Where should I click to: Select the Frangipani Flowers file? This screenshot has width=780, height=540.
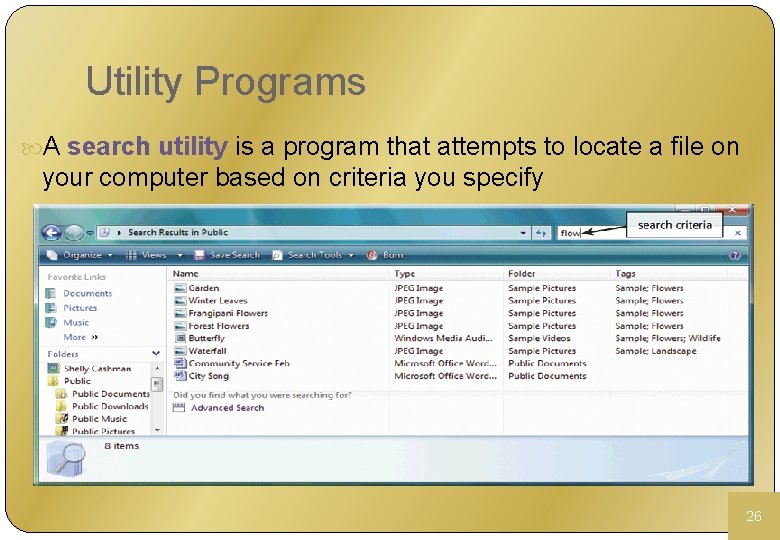point(228,313)
